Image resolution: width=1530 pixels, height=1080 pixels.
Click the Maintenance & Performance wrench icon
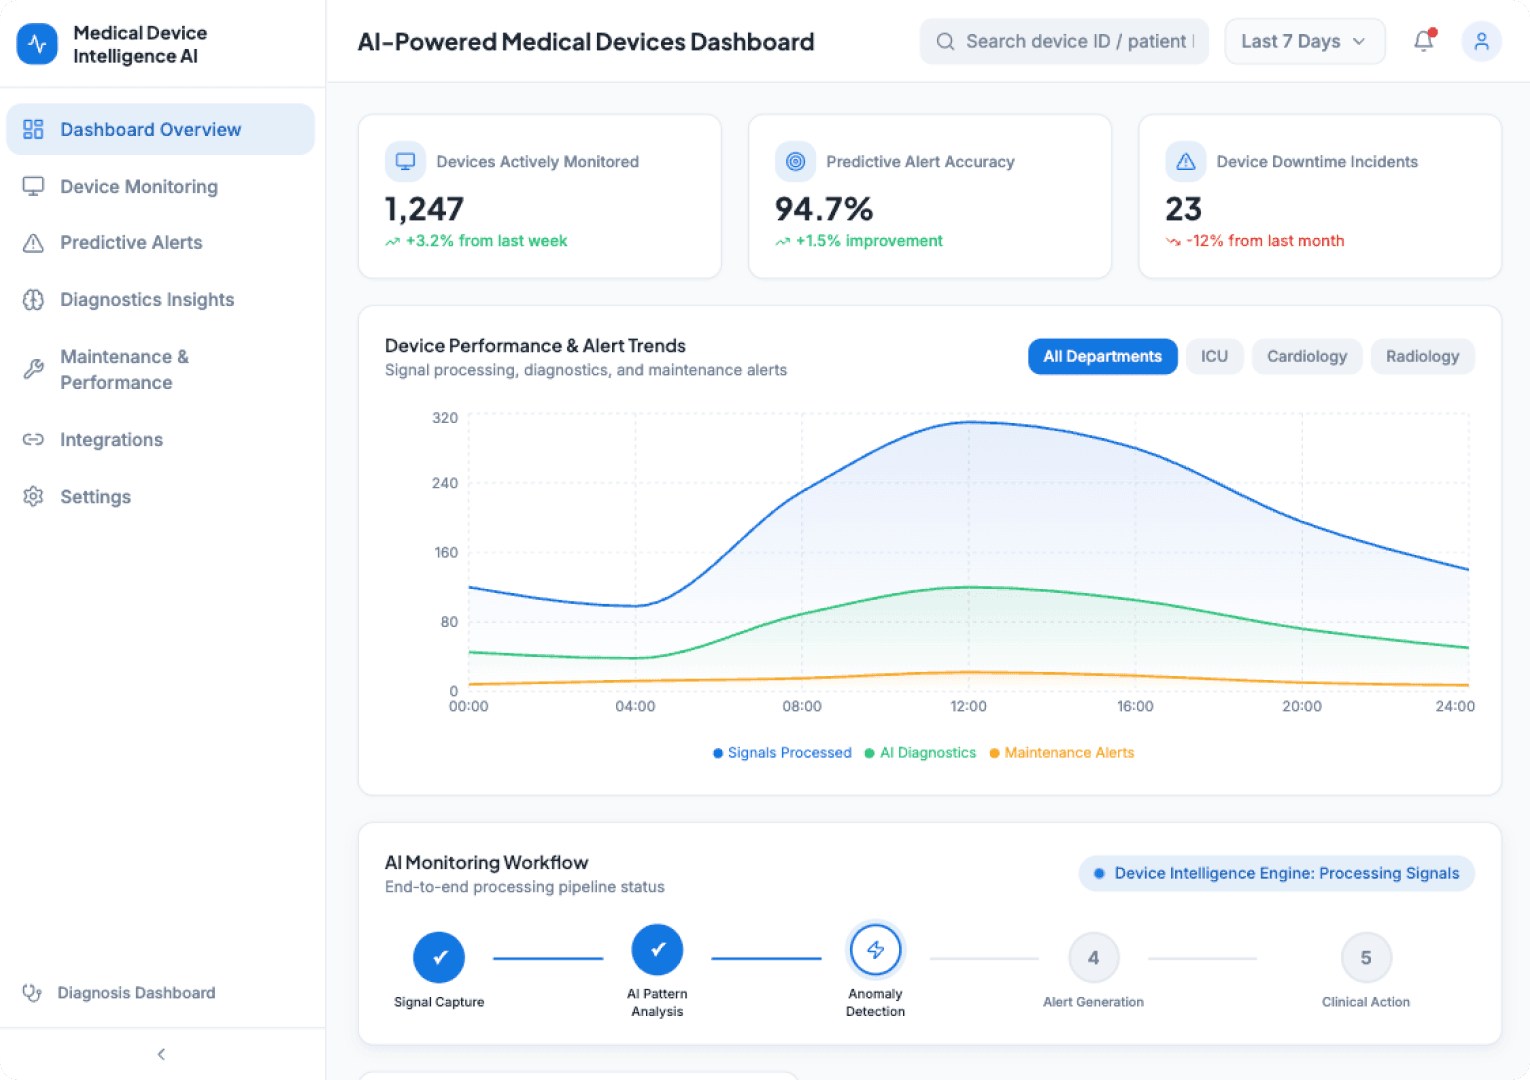[32, 369]
